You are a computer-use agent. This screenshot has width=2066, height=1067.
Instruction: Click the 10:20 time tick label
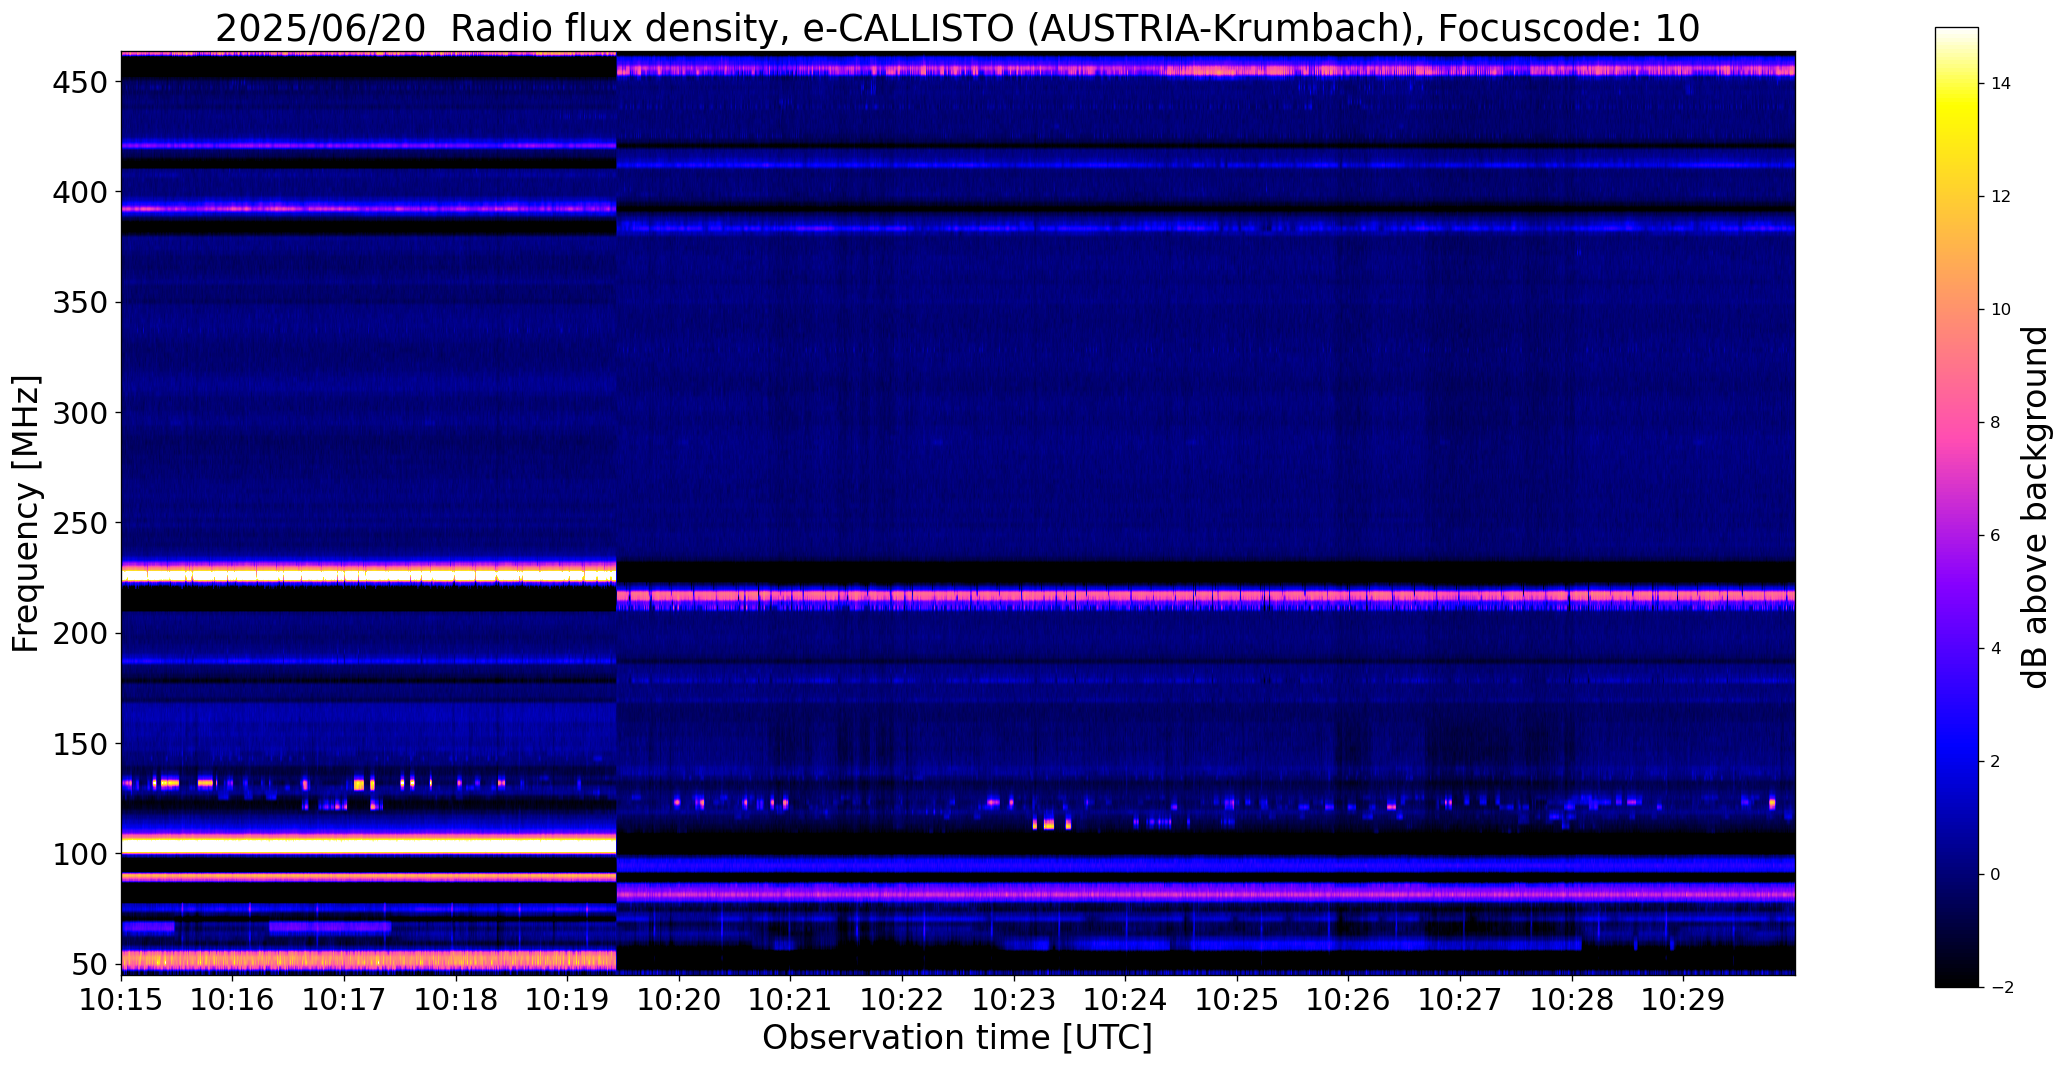(x=679, y=999)
